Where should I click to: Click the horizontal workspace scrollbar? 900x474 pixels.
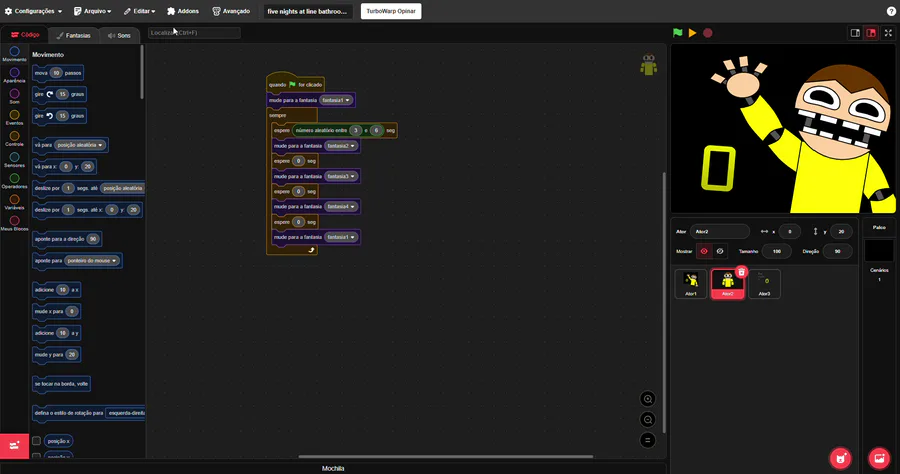(x=446, y=457)
